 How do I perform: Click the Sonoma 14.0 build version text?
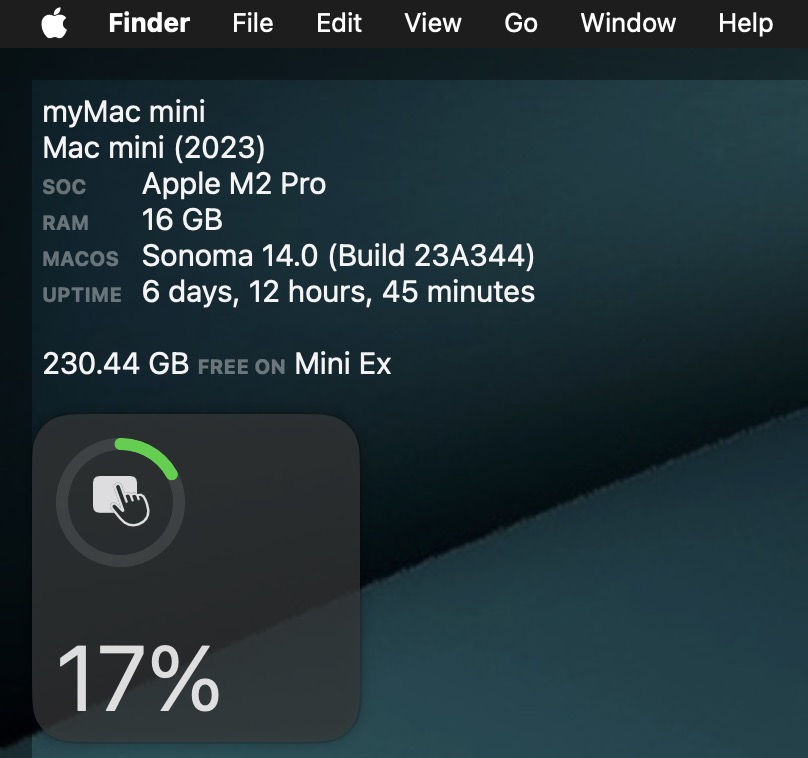[x=338, y=256]
